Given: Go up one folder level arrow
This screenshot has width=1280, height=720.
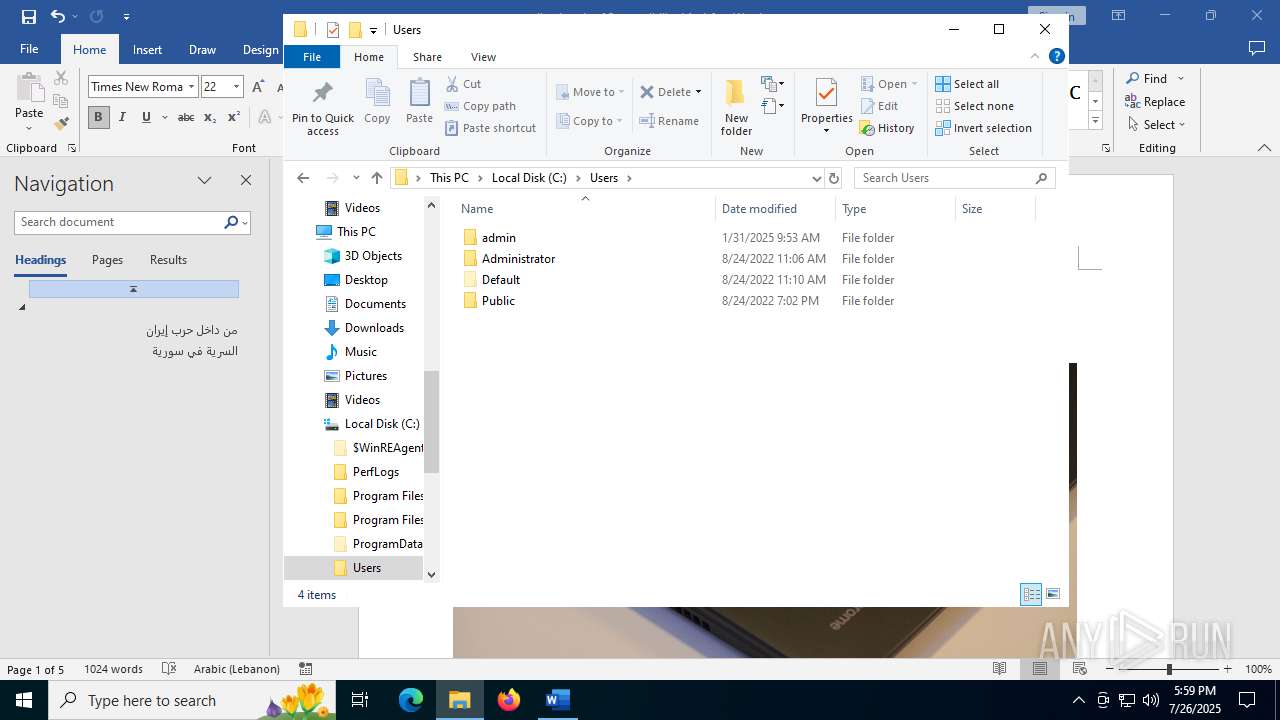Looking at the screenshot, I should click(376, 178).
